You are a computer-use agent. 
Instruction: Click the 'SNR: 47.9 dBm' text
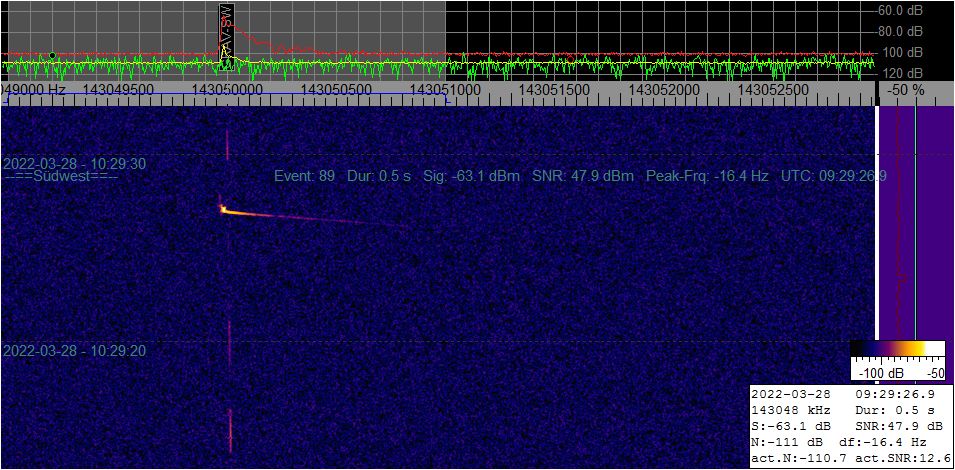click(583, 177)
